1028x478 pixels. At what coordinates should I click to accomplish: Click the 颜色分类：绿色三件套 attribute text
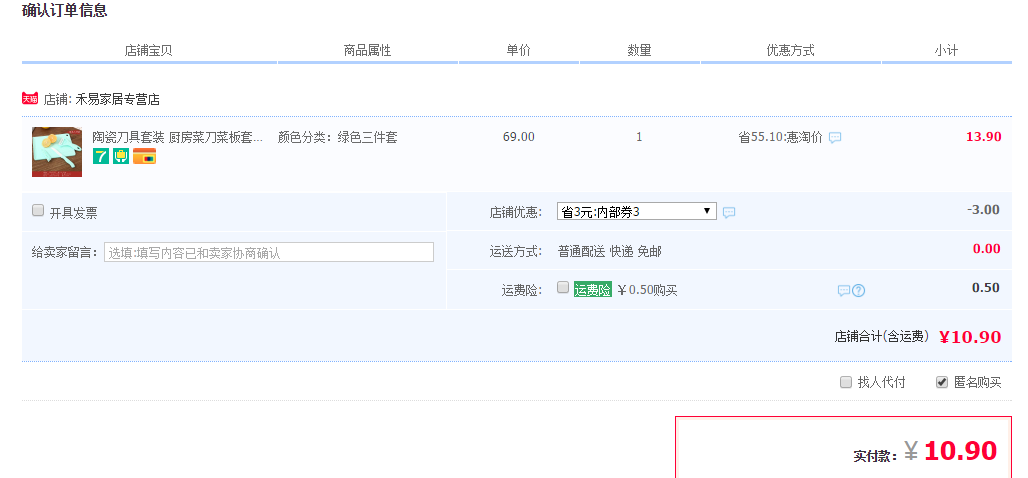(338, 138)
